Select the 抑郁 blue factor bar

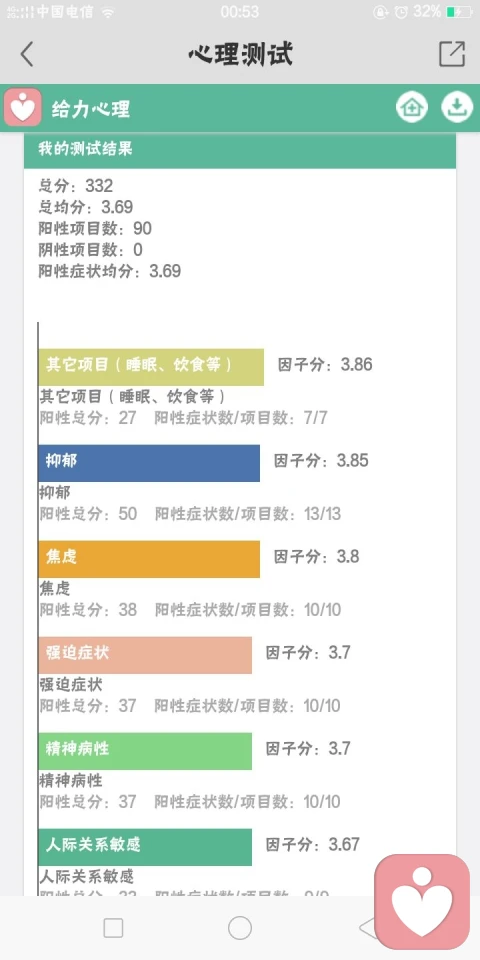149,463
